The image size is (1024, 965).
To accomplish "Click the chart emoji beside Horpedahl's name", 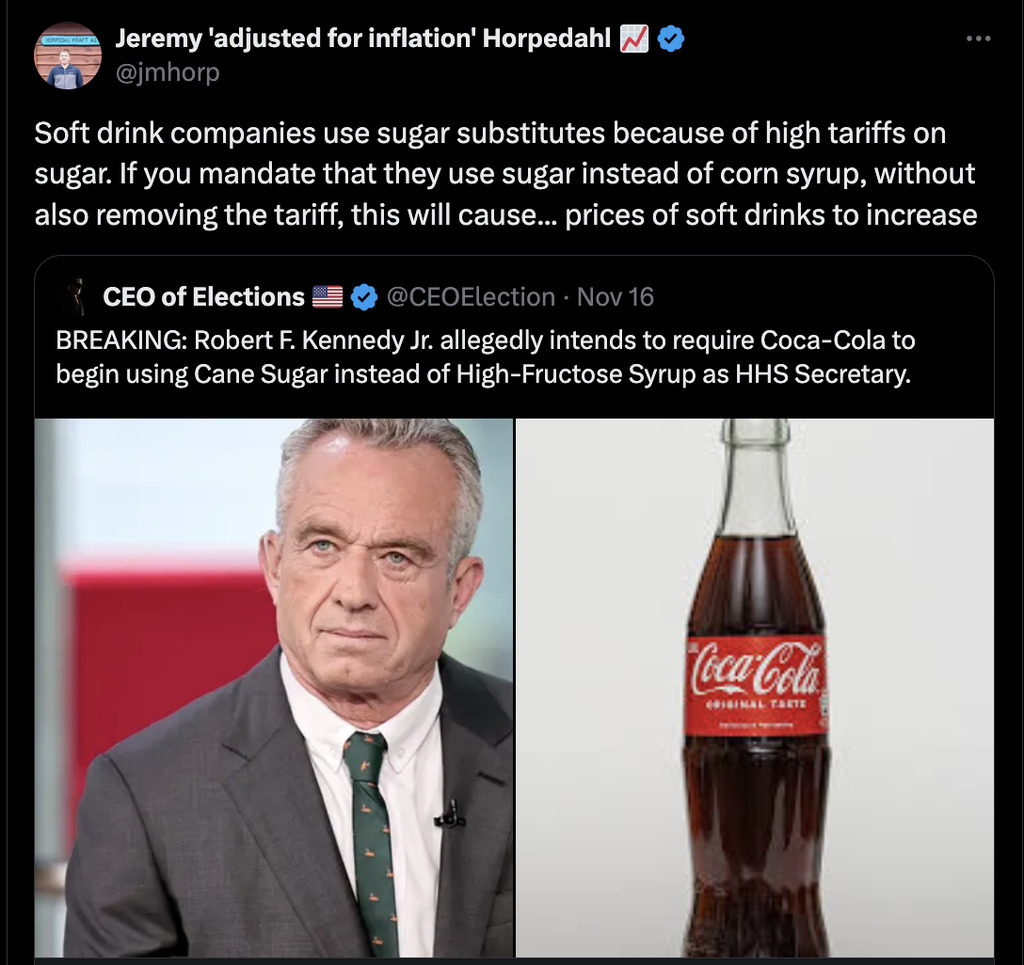I will (x=634, y=40).
